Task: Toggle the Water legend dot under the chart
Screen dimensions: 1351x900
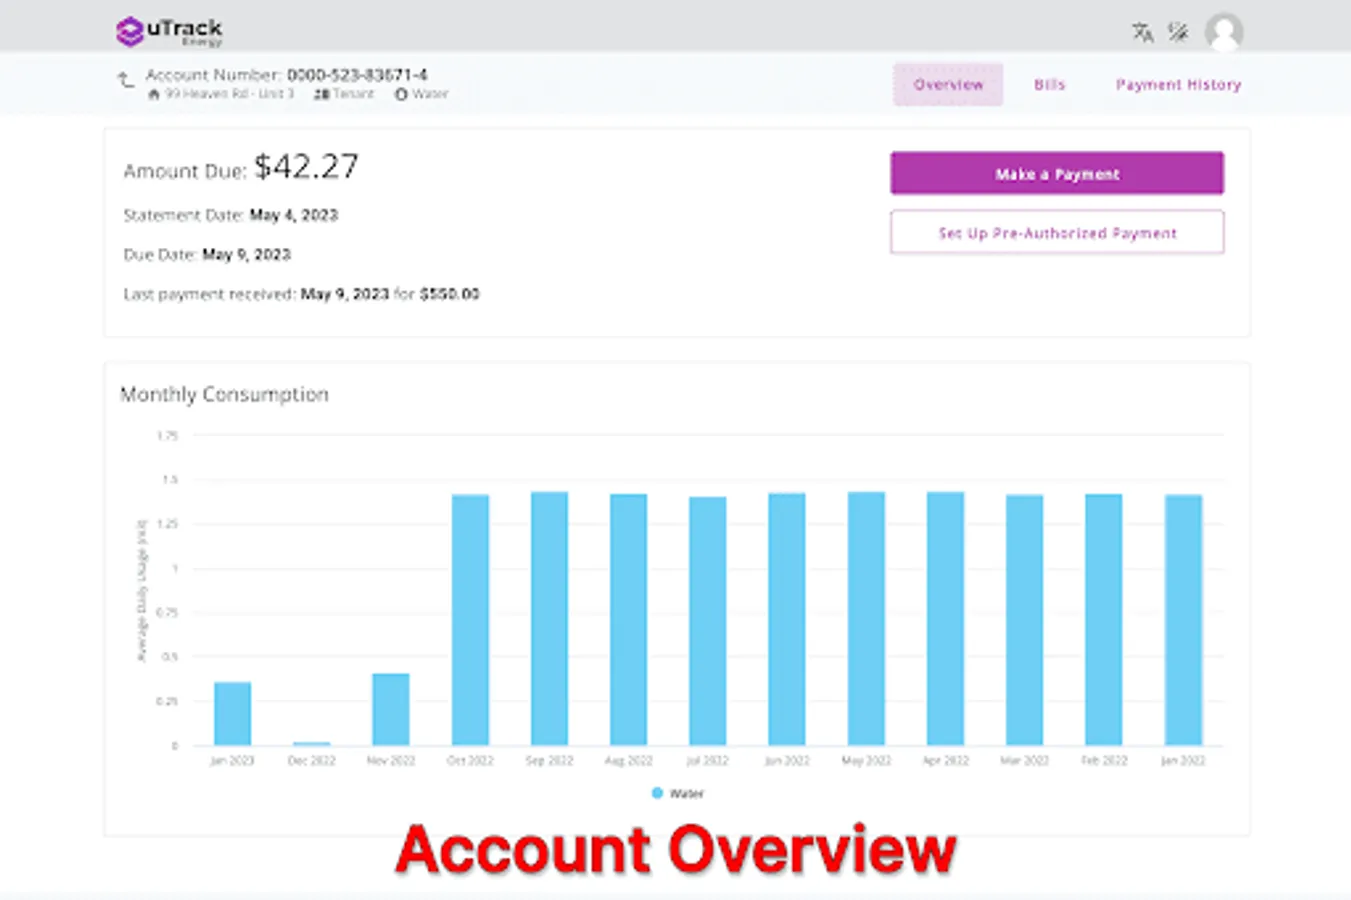Action: point(657,793)
